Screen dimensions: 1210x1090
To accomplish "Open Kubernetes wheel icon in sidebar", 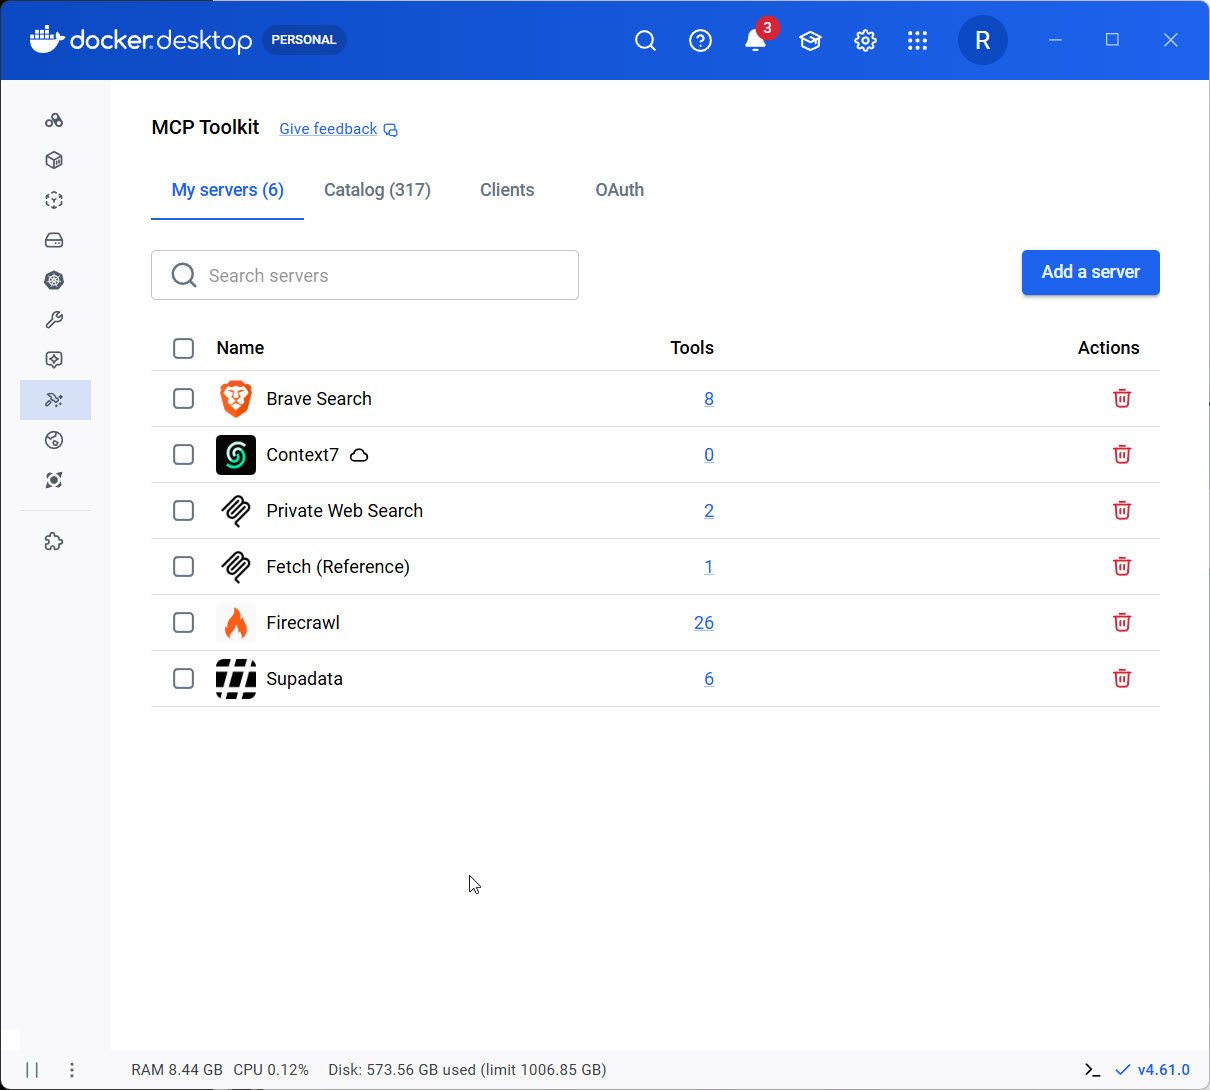I will pos(54,280).
